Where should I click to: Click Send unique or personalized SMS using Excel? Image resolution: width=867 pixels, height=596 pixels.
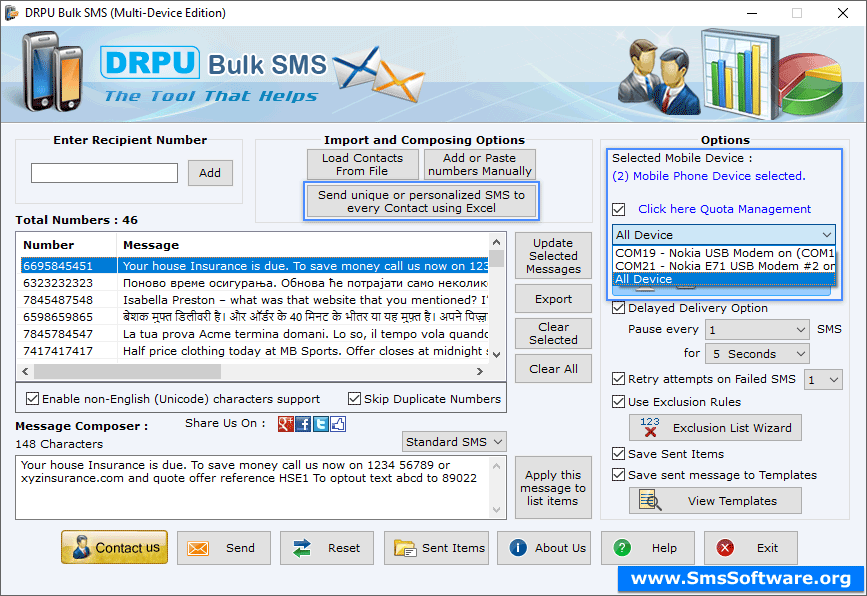(421, 201)
